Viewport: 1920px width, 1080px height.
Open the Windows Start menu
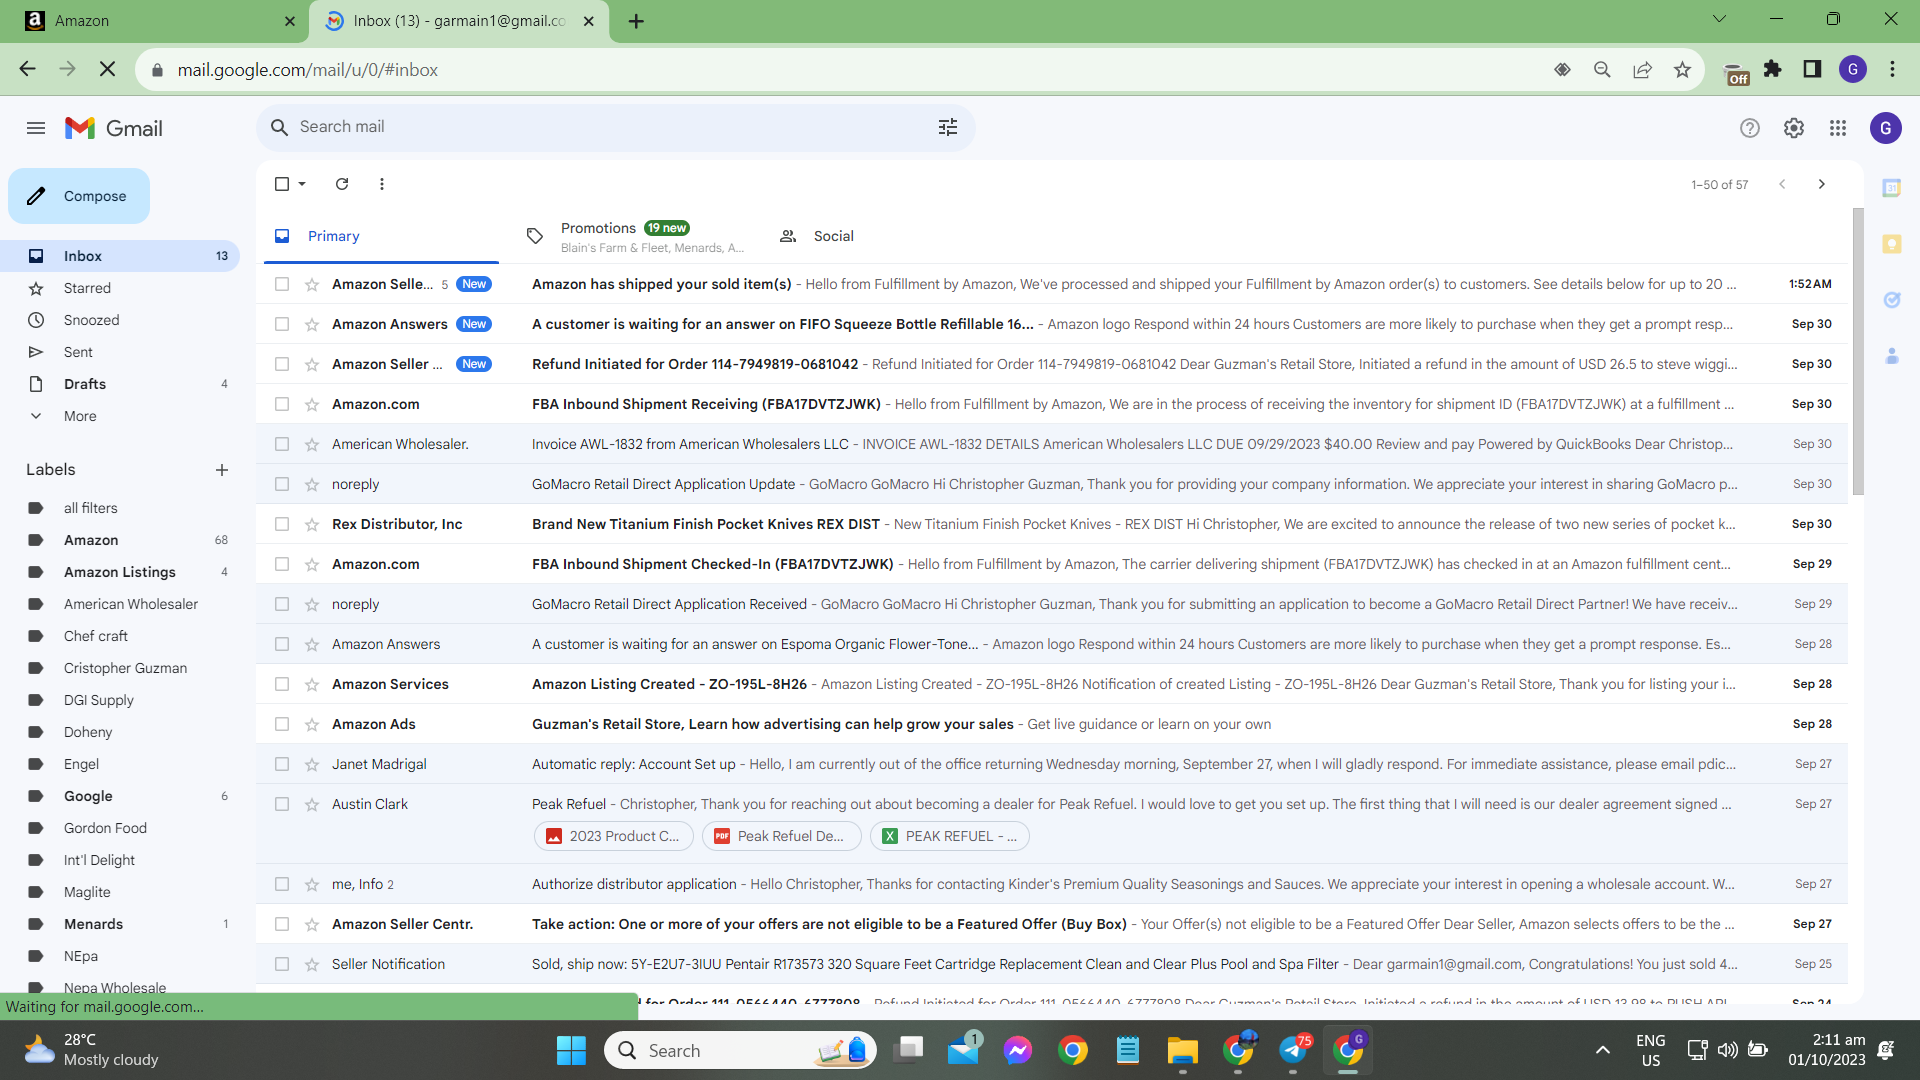(571, 1050)
